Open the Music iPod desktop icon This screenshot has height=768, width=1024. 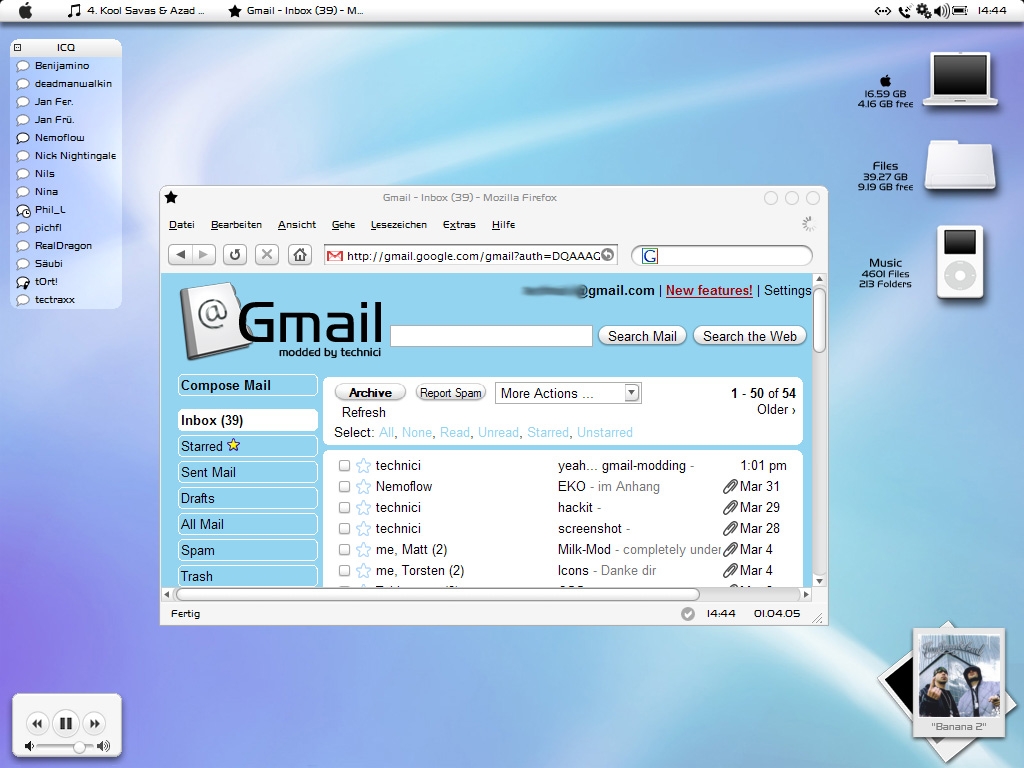(960, 262)
